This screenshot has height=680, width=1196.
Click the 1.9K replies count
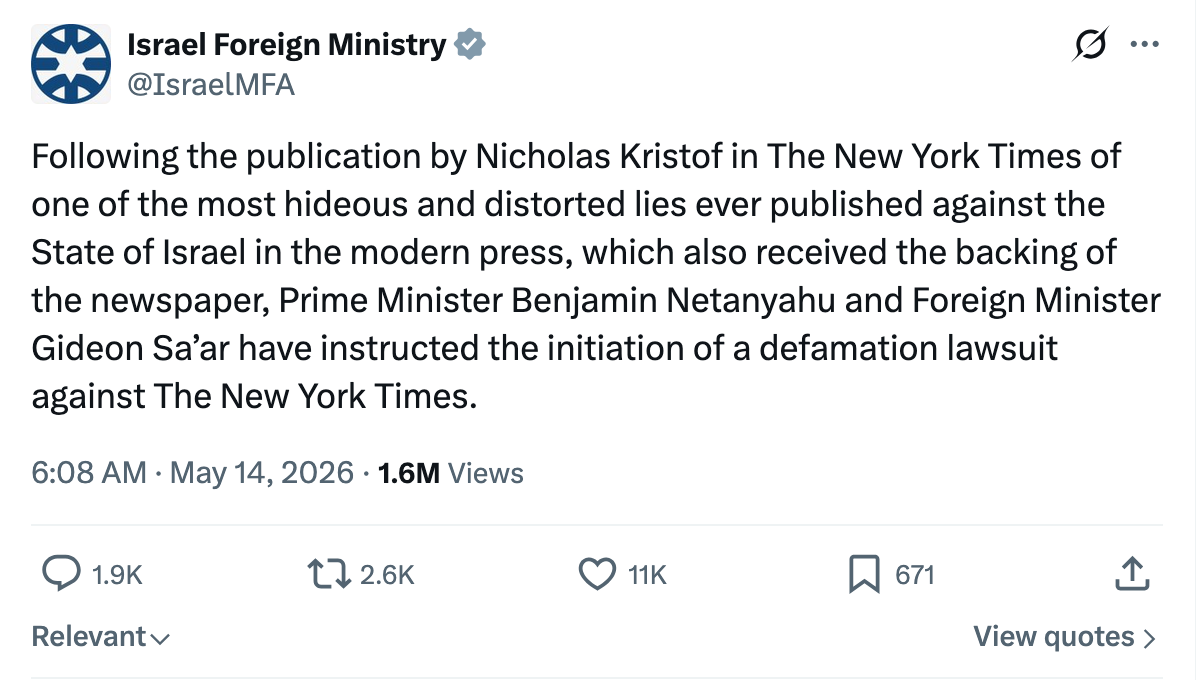point(117,575)
